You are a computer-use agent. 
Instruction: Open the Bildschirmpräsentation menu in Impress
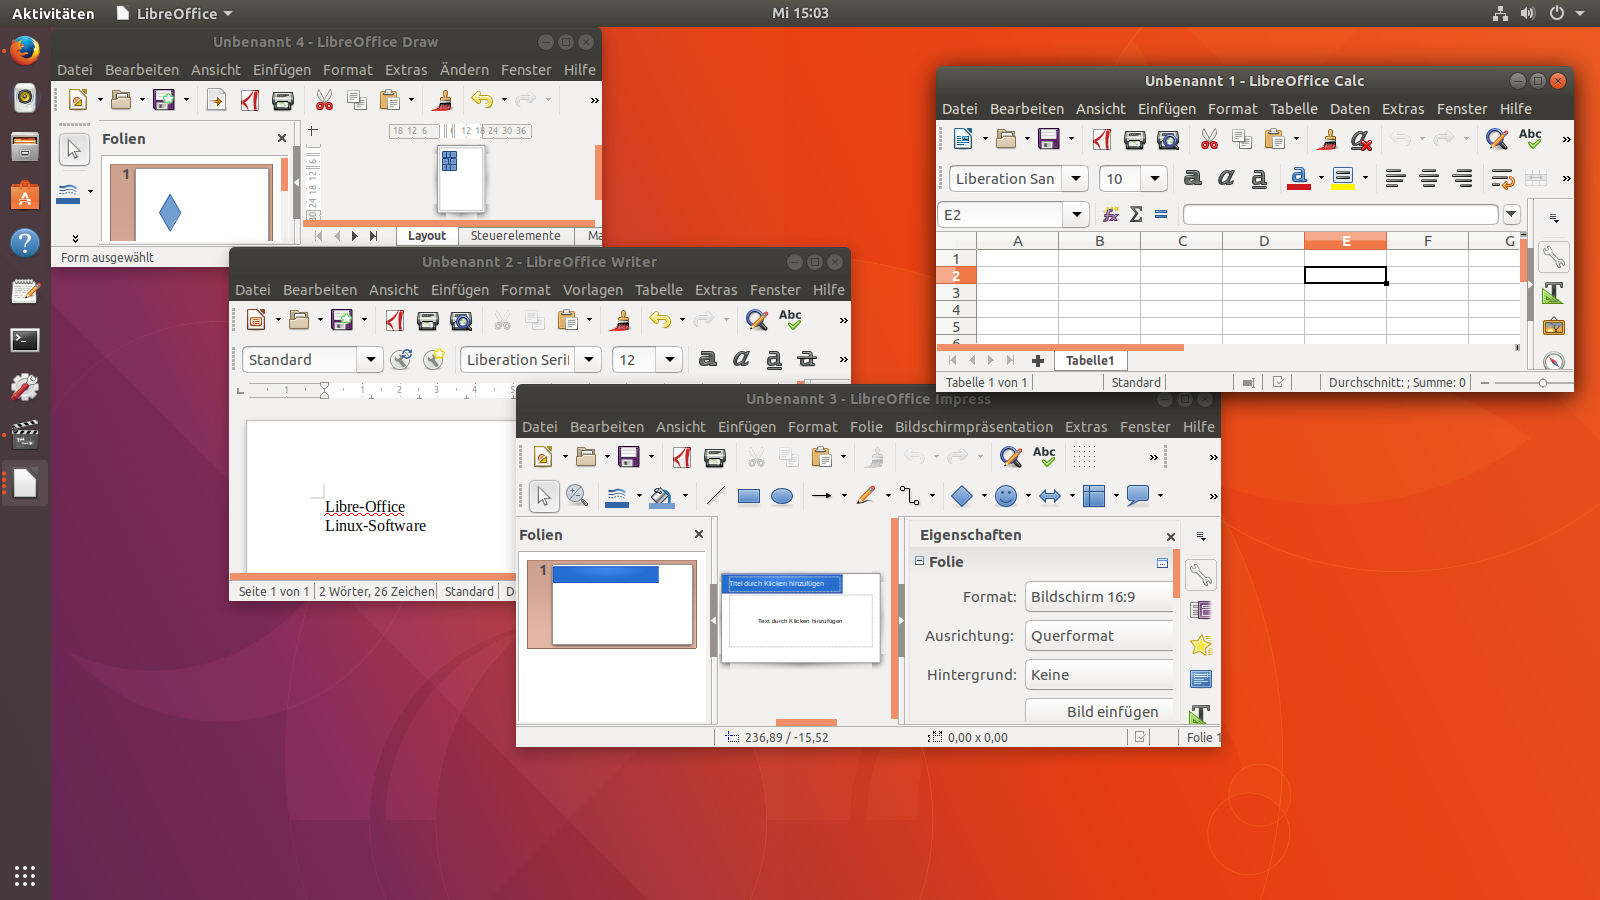click(x=973, y=427)
